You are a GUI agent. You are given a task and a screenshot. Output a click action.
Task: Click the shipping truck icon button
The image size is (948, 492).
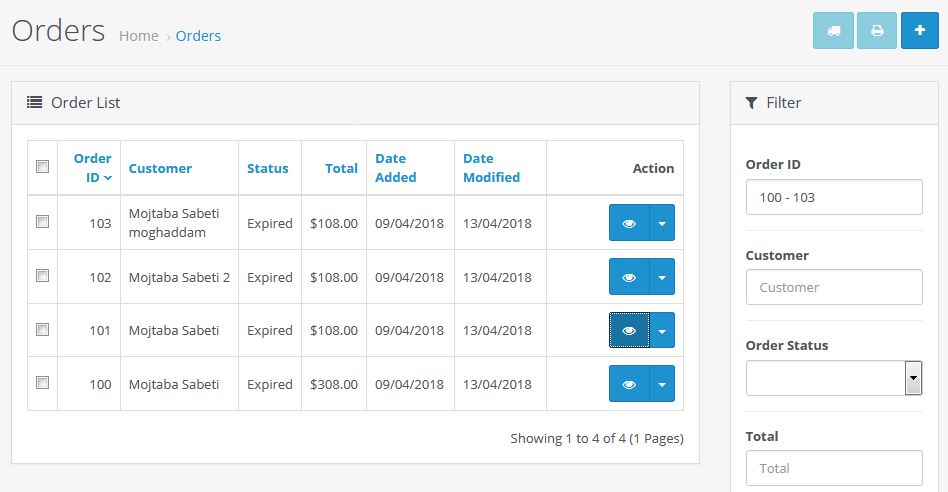click(x=834, y=31)
